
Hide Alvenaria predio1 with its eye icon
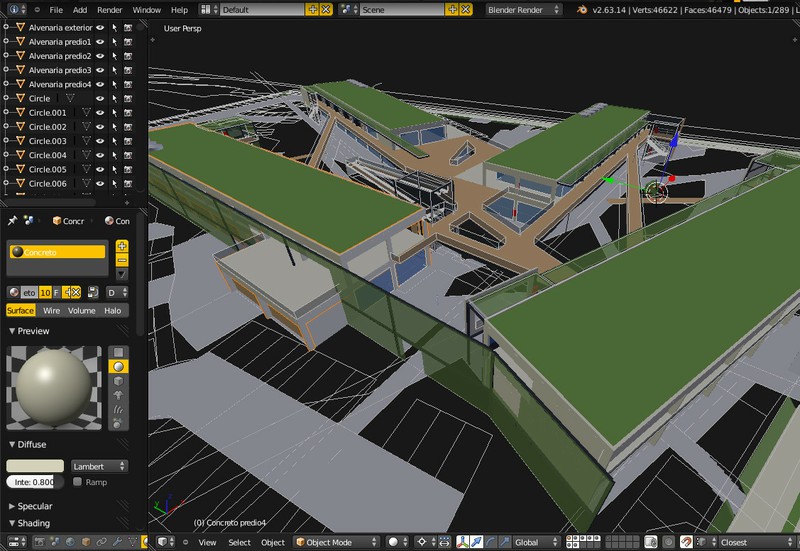coord(100,43)
